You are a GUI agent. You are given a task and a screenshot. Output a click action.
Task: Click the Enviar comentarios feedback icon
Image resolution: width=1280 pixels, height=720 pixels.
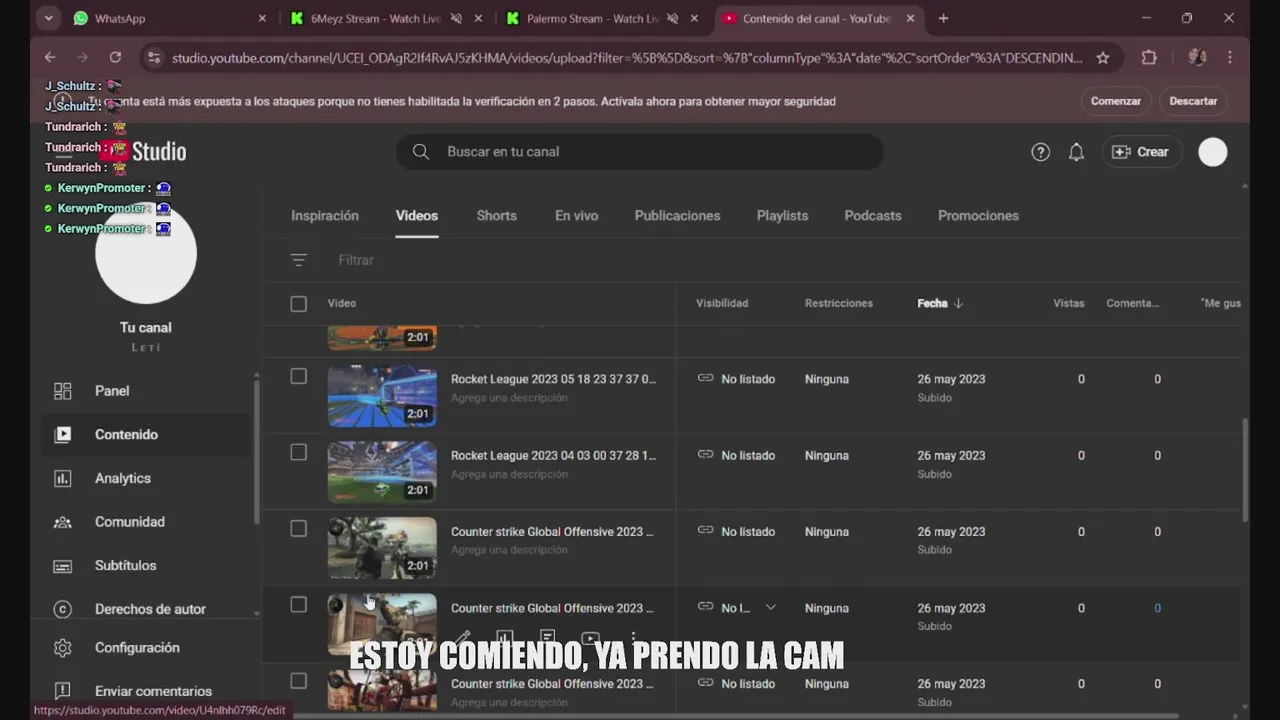(x=62, y=691)
